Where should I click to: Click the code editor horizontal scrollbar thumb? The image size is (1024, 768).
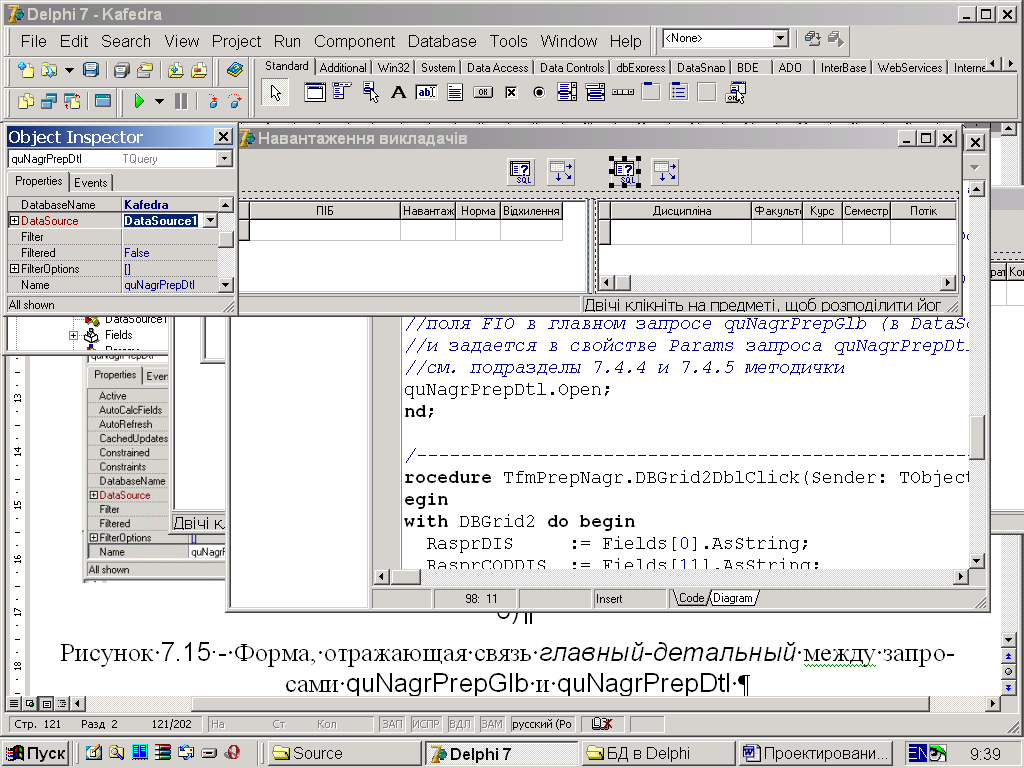pos(406,577)
